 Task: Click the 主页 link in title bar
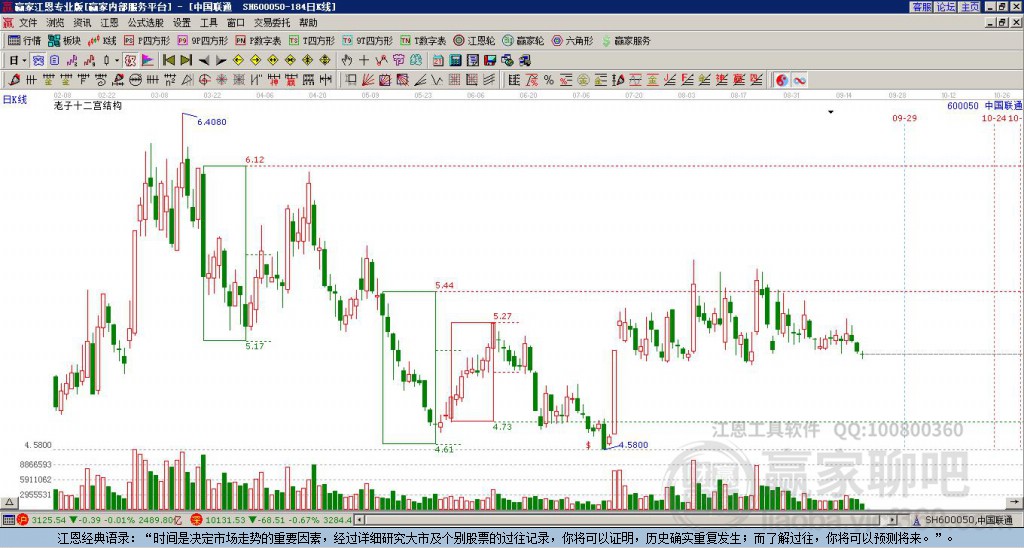pos(970,7)
